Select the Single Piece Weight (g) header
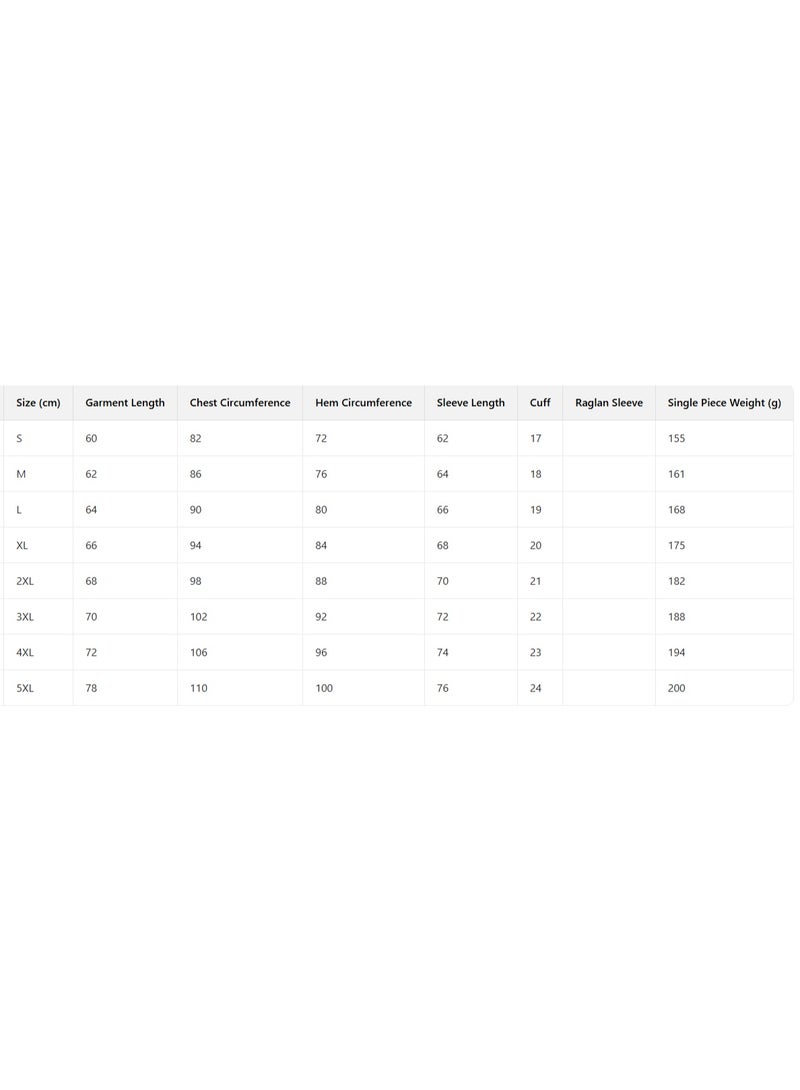800x1090 pixels. 724,403
